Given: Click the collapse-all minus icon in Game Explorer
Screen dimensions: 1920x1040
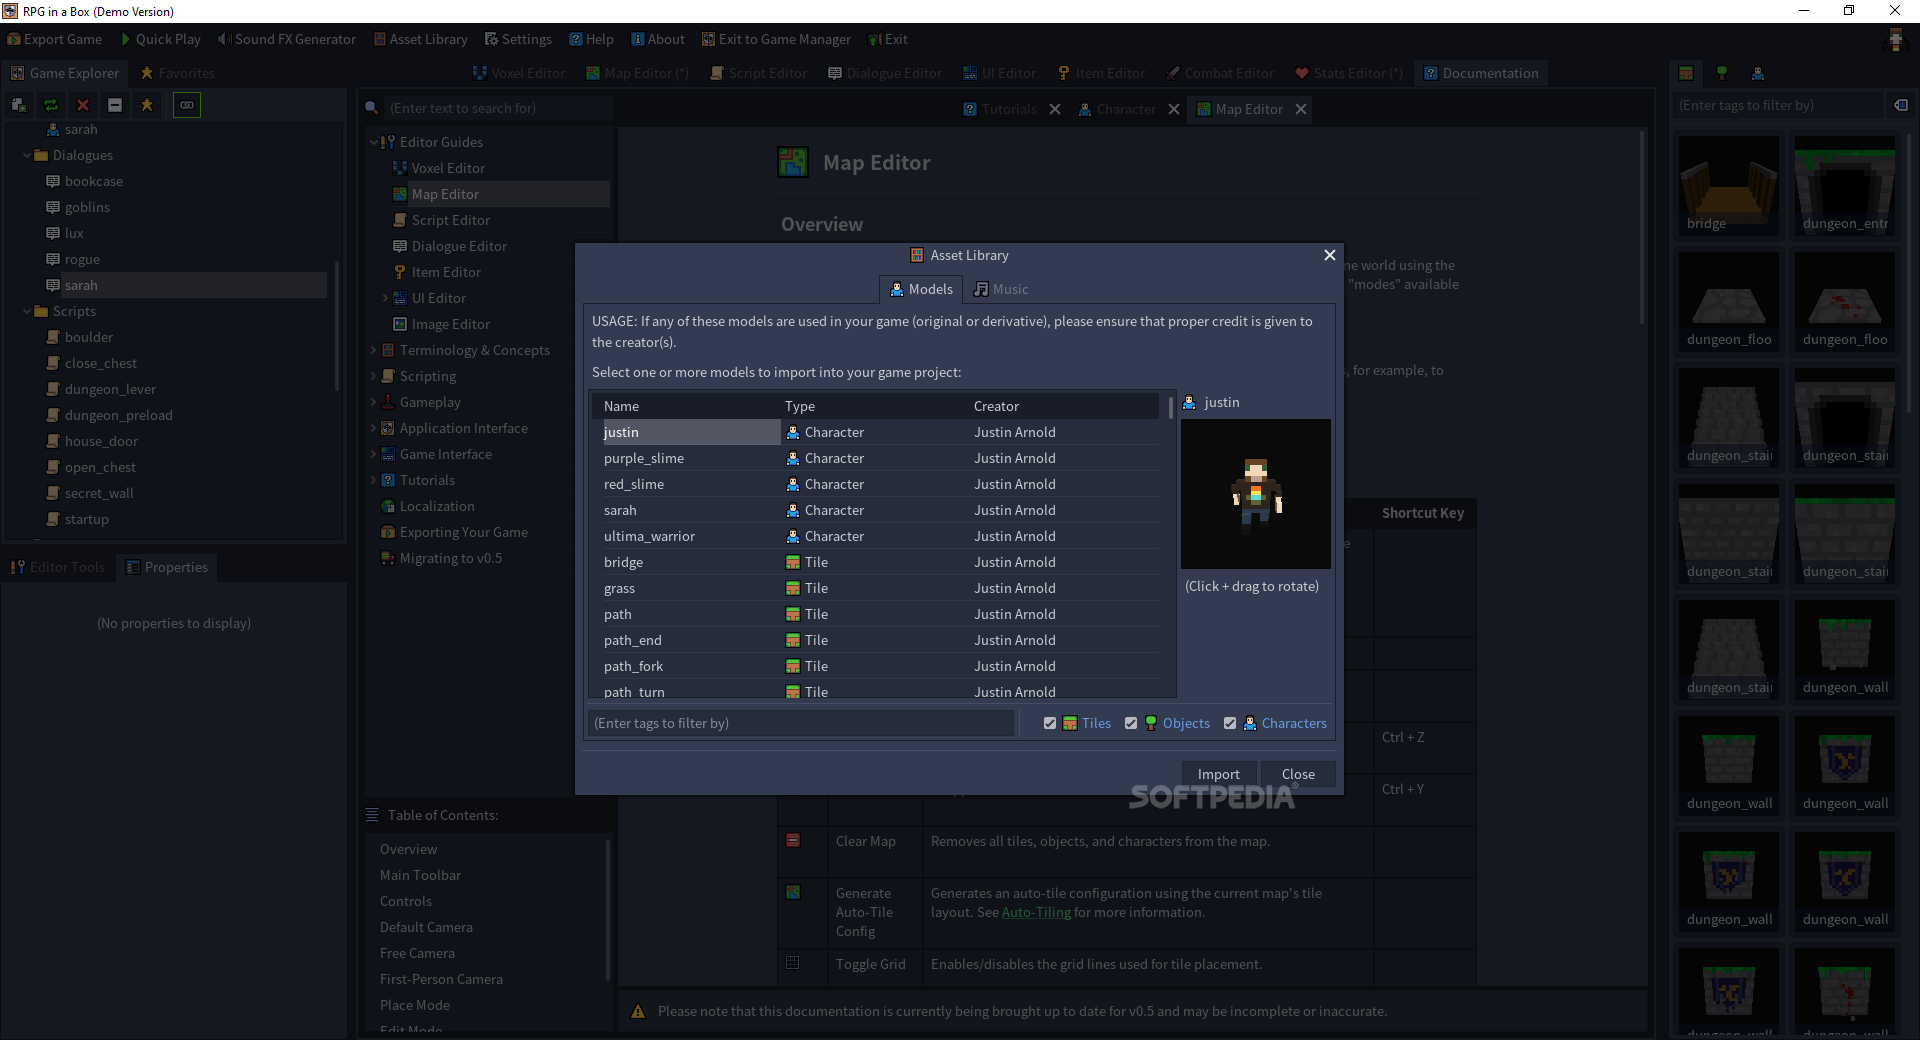Looking at the screenshot, I should point(115,105).
